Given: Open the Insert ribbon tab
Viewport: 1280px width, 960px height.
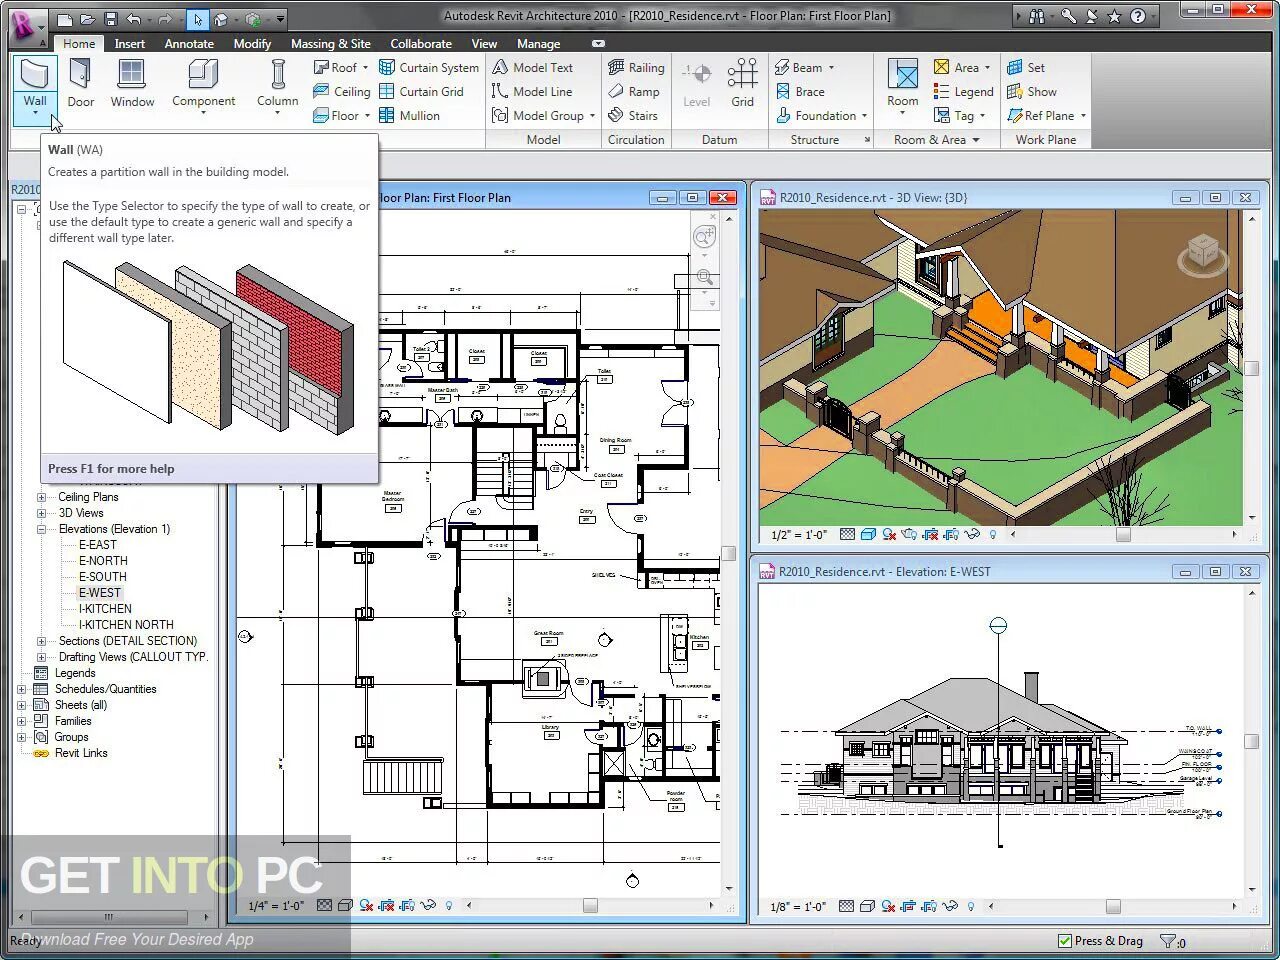Looking at the screenshot, I should click(x=129, y=44).
